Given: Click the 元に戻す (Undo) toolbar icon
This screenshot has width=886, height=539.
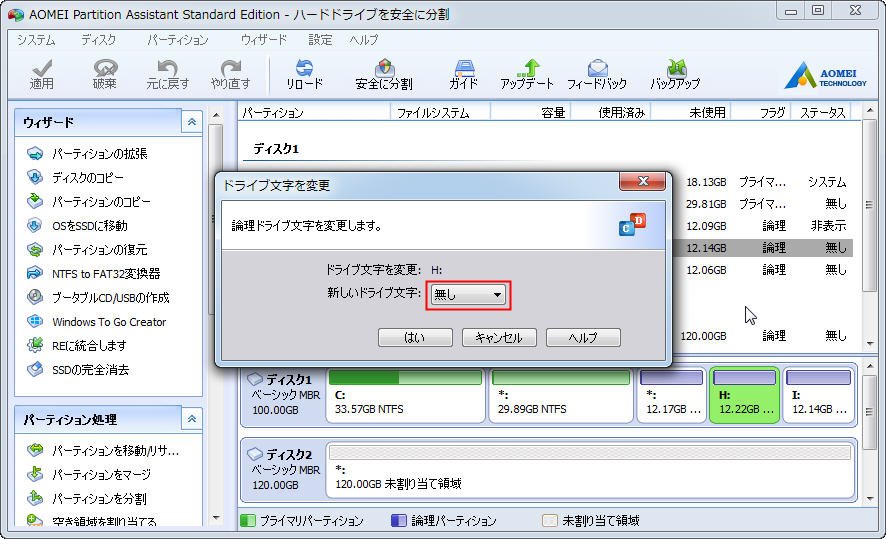Looking at the screenshot, I should (x=167, y=75).
